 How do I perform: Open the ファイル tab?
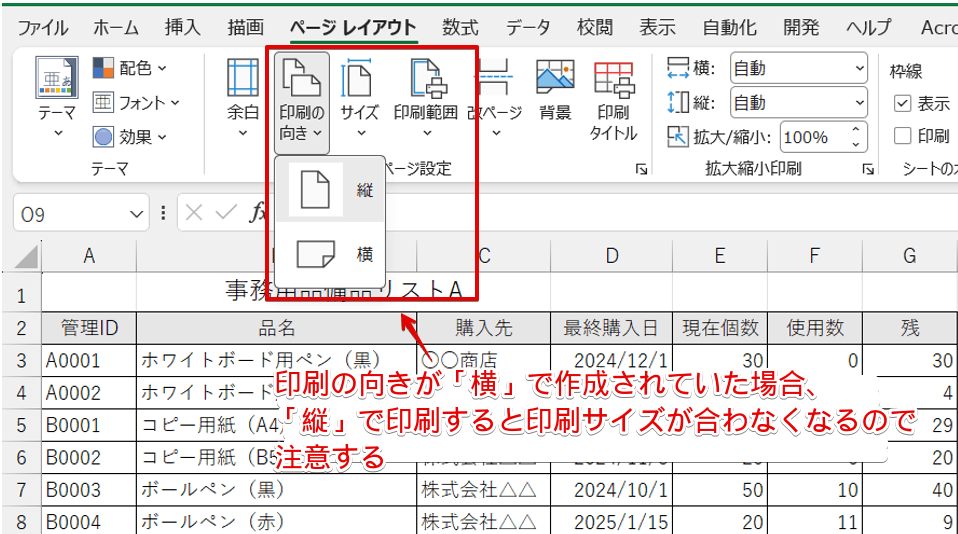pos(42,27)
